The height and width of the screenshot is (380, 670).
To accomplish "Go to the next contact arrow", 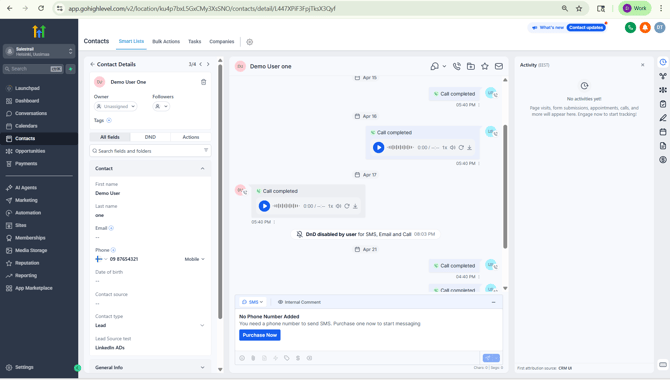I will tap(208, 65).
